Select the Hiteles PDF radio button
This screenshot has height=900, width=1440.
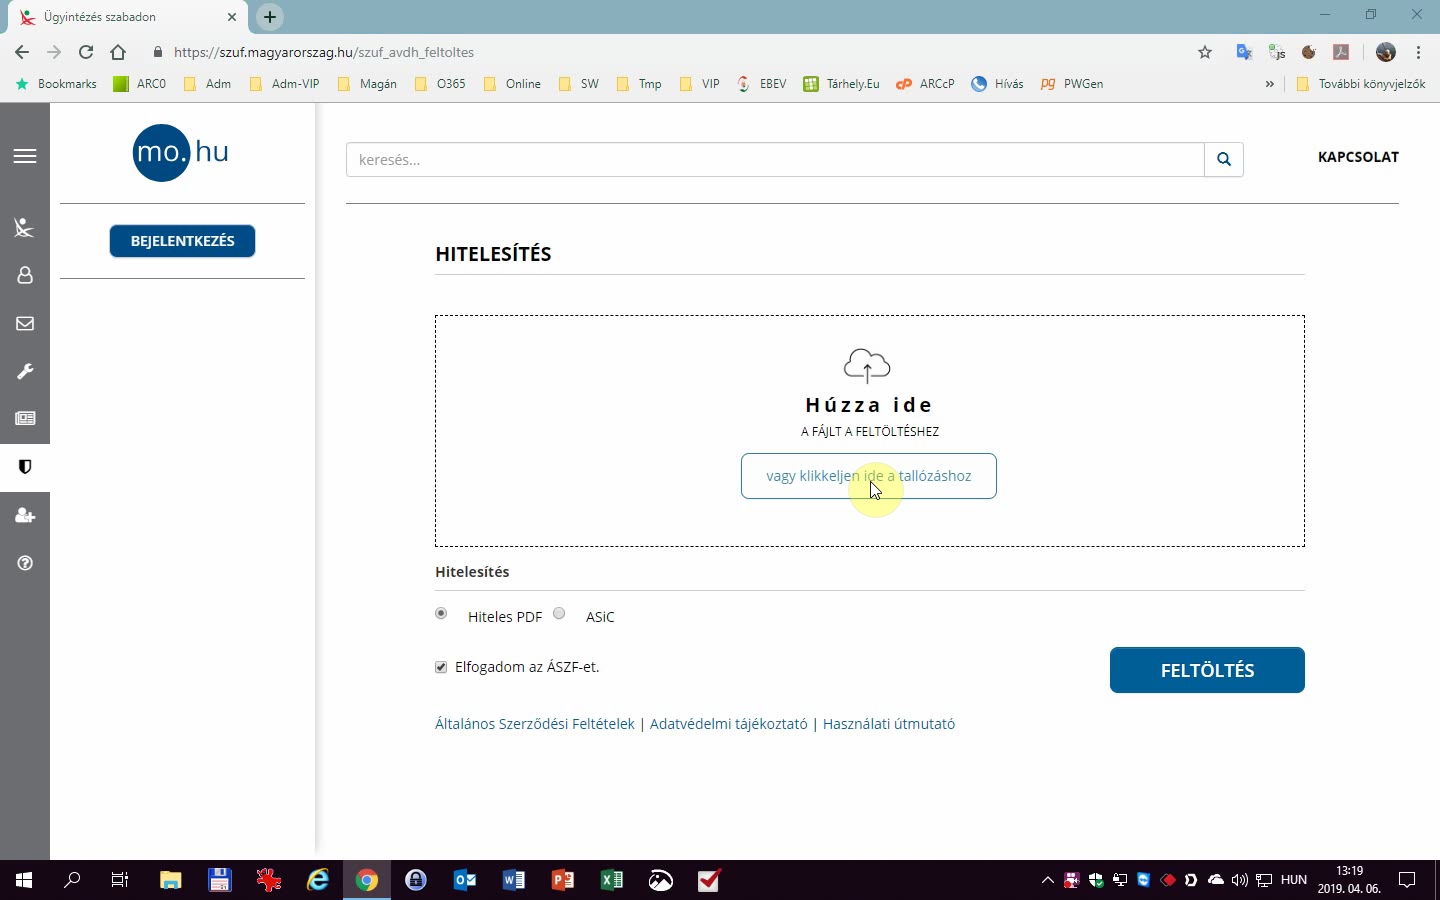pyautogui.click(x=441, y=614)
